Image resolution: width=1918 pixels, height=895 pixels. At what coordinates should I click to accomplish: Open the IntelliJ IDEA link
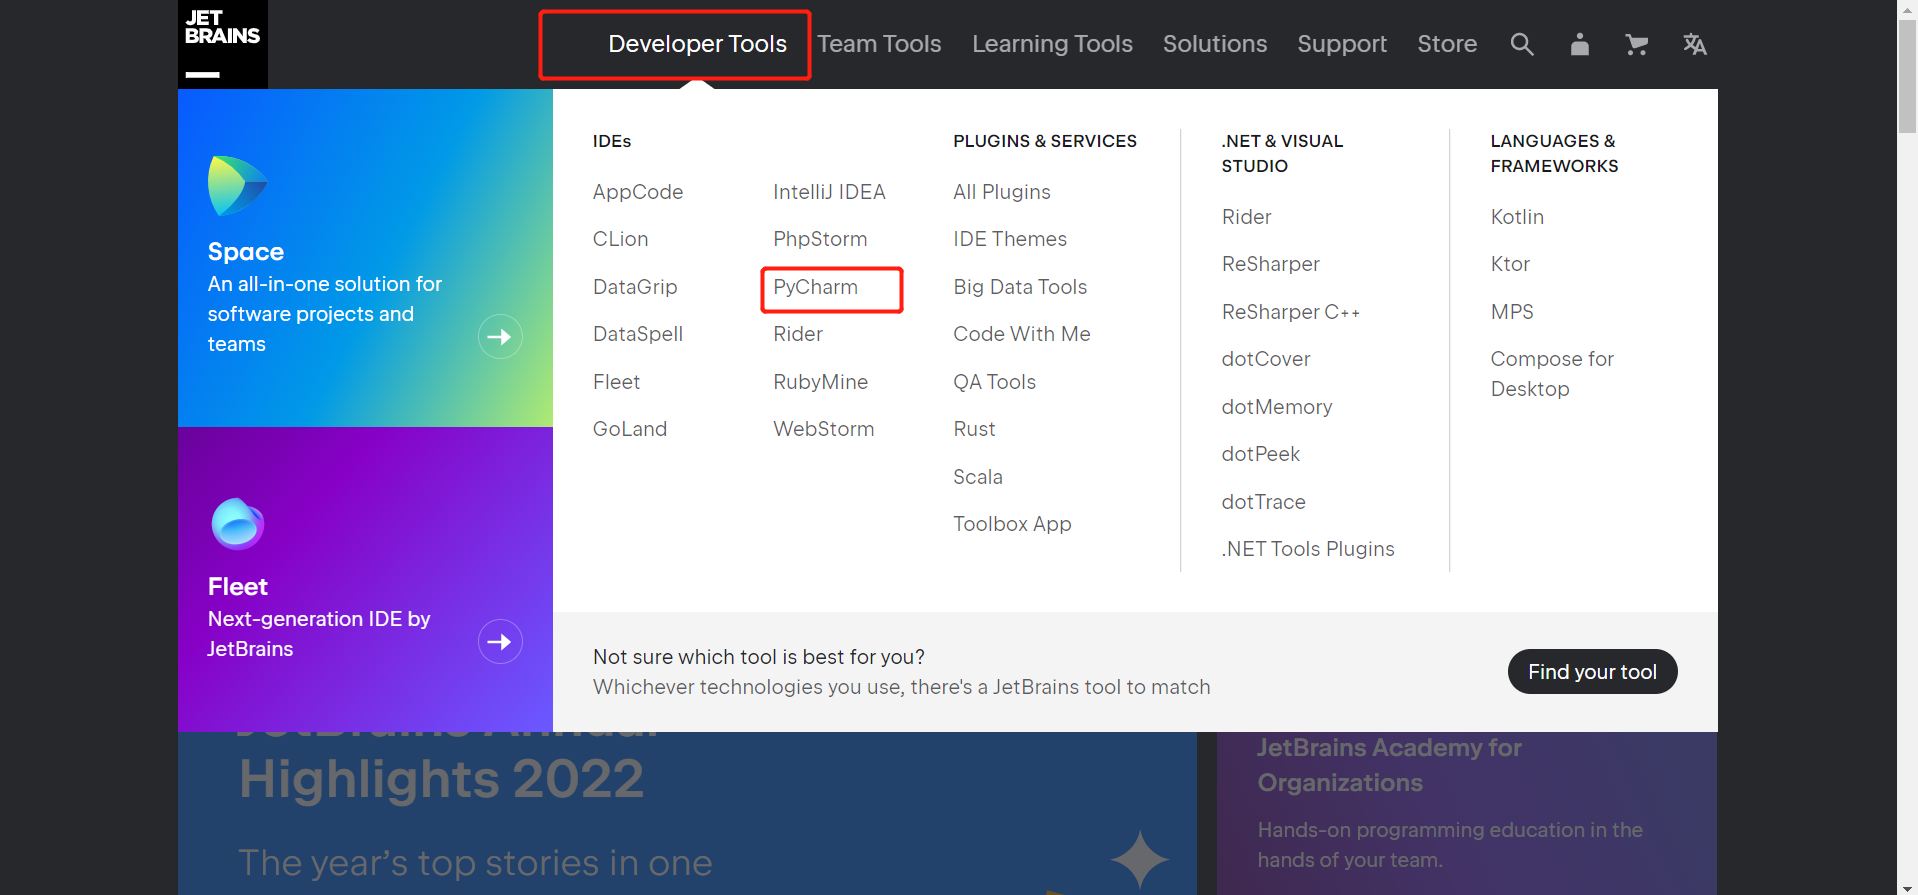click(x=829, y=192)
